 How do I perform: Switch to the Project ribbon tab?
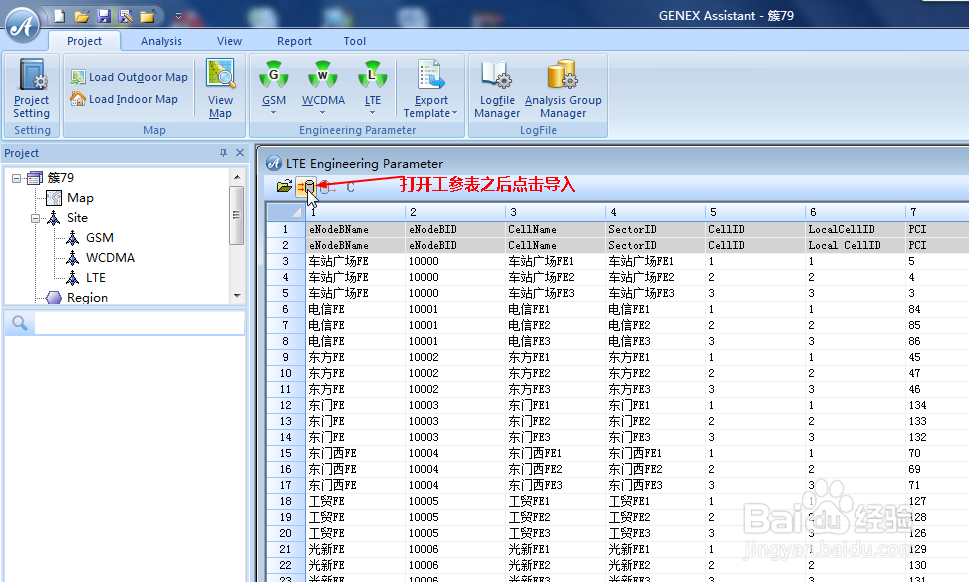pyautogui.click(x=84, y=41)
